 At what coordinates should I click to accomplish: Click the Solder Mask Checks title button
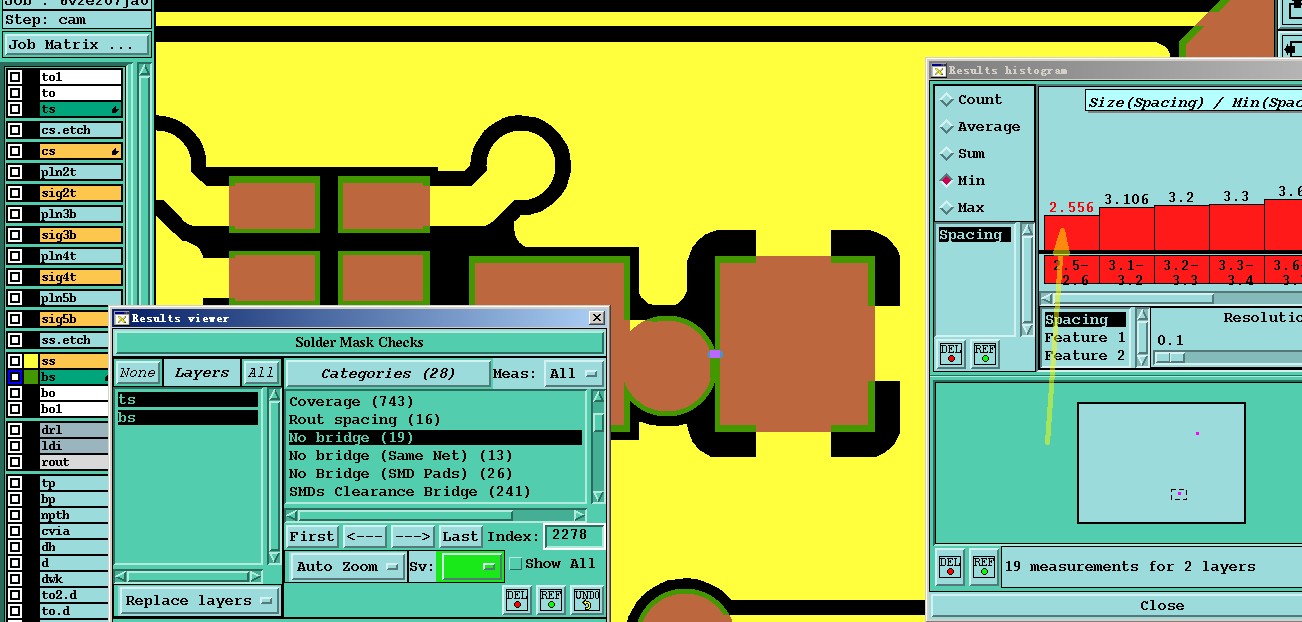point(359,343)
